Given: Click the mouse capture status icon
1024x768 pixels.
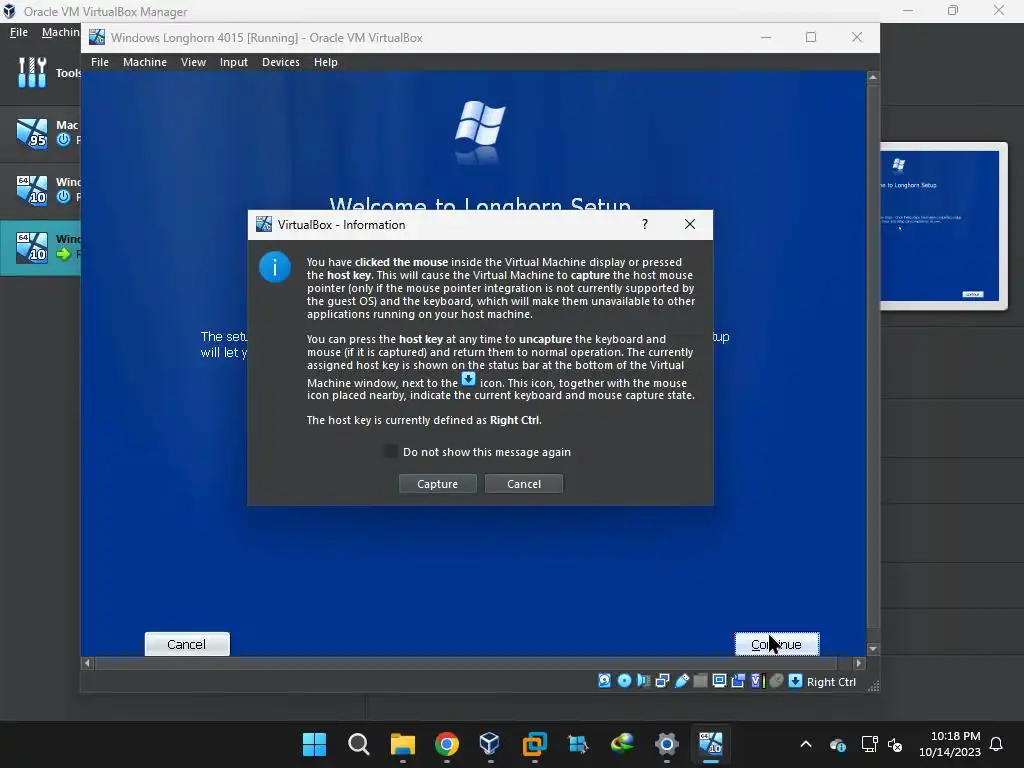Looking at the screenshot, I should pyautogui.click(x=776, y=681).
